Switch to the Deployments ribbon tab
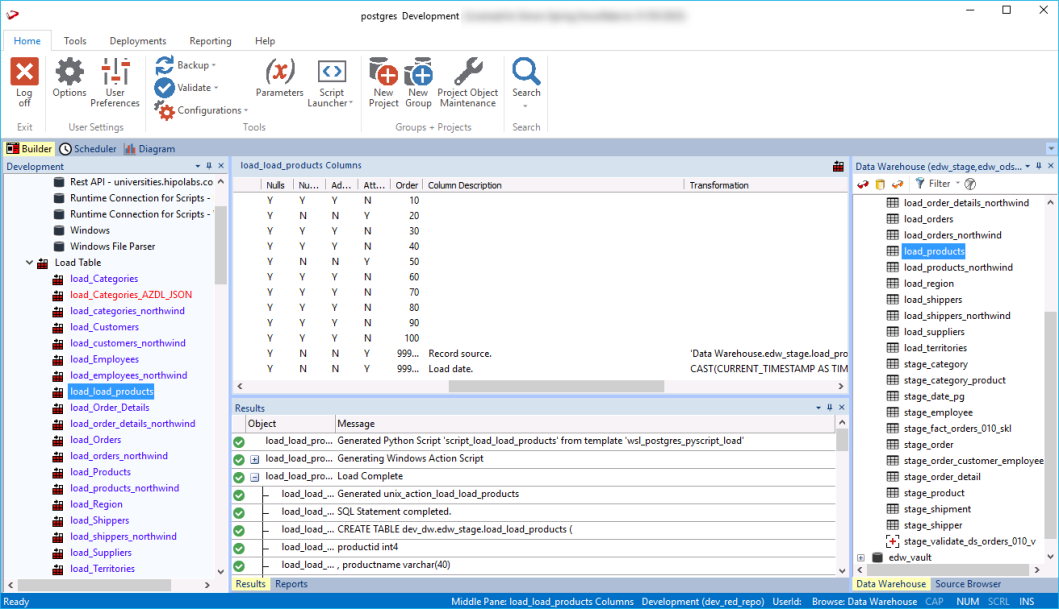This screenshot has width=1059, height=609. pyautogui.click(x=138, y=41)
